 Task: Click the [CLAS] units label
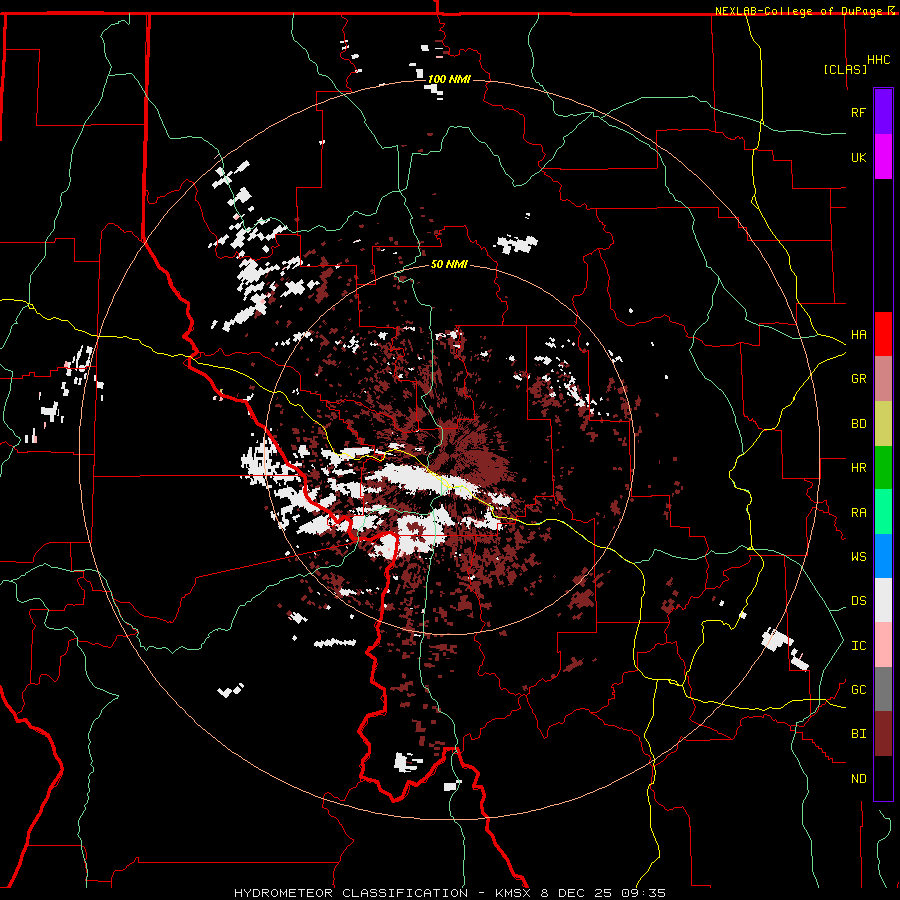click(845, 69)
